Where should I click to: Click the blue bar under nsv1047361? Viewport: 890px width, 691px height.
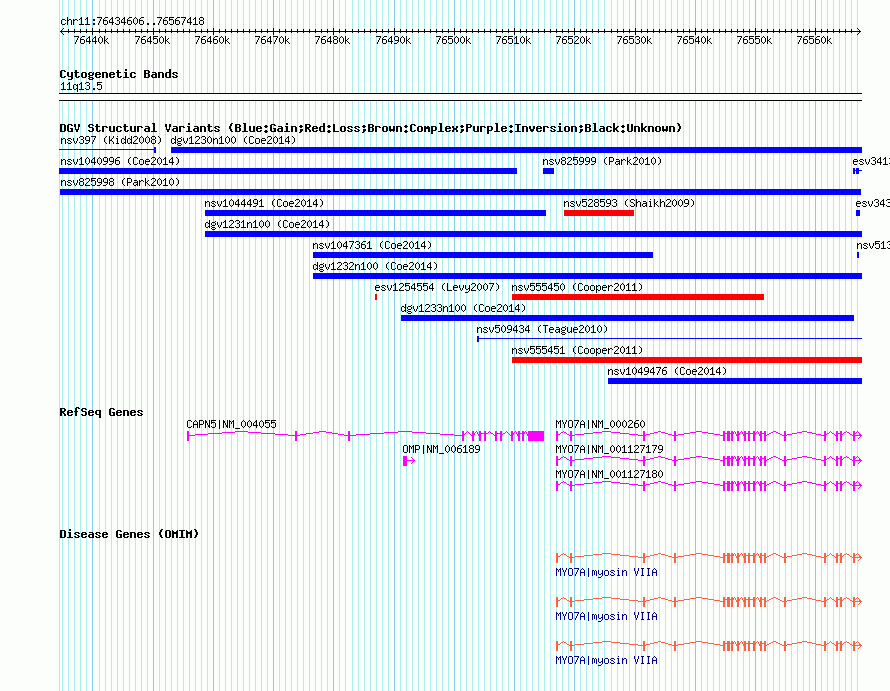pos(483,255)
